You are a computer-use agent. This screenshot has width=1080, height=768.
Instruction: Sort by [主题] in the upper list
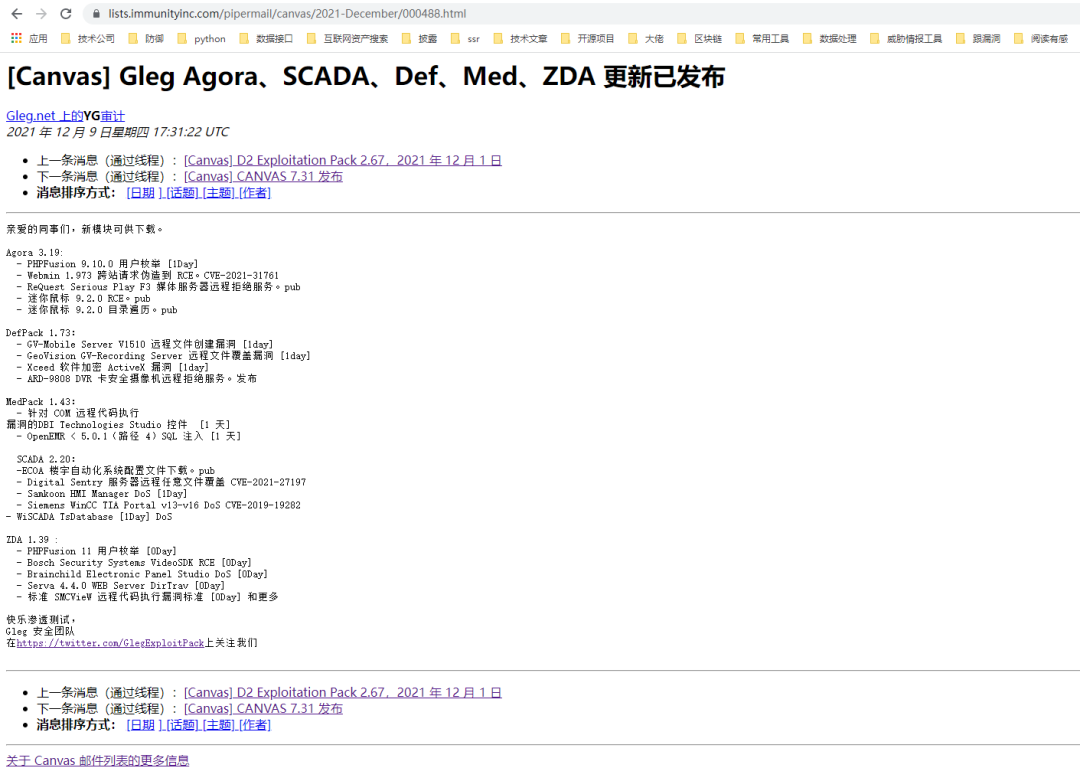pyautogui.click(x=219, y=193)
